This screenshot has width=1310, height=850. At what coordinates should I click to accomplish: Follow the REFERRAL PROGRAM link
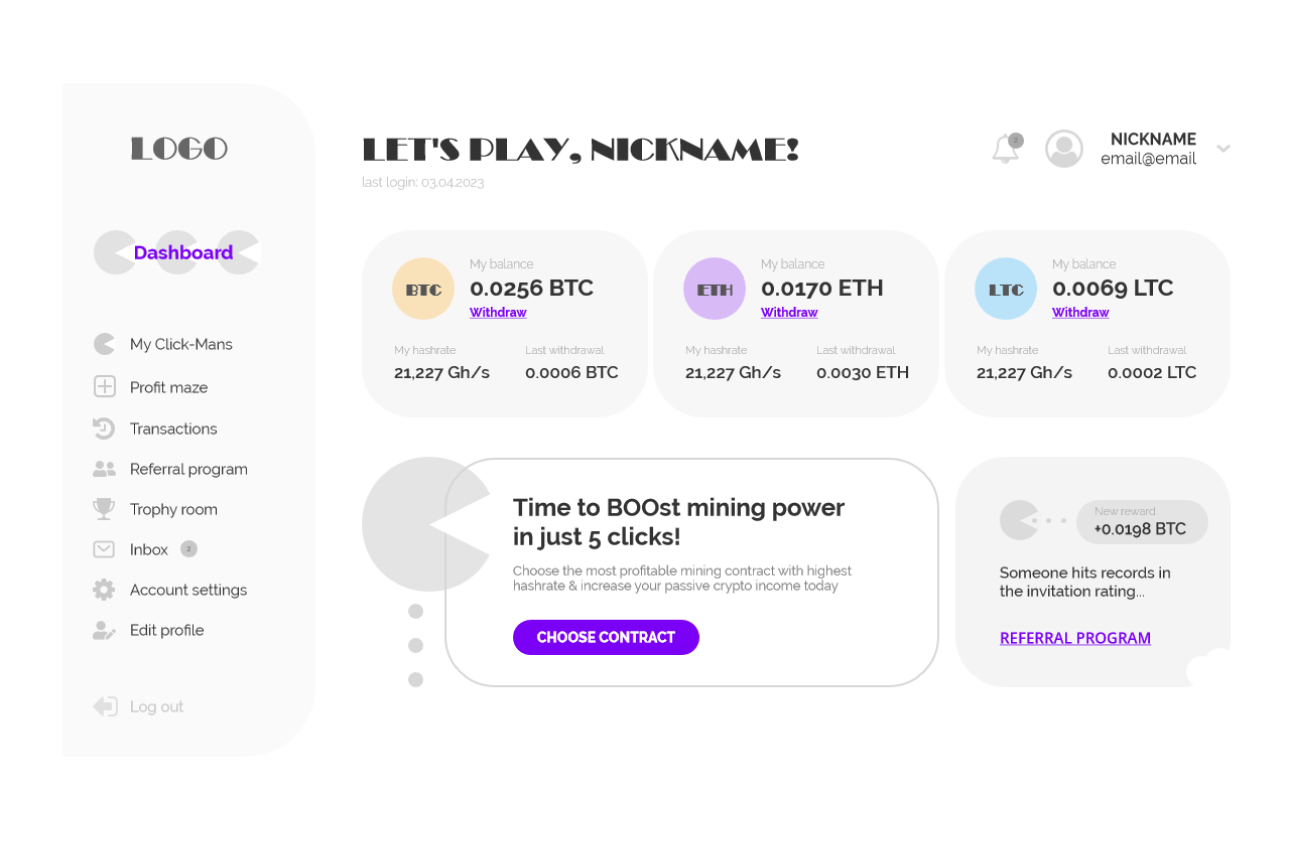coord(1075,638)
